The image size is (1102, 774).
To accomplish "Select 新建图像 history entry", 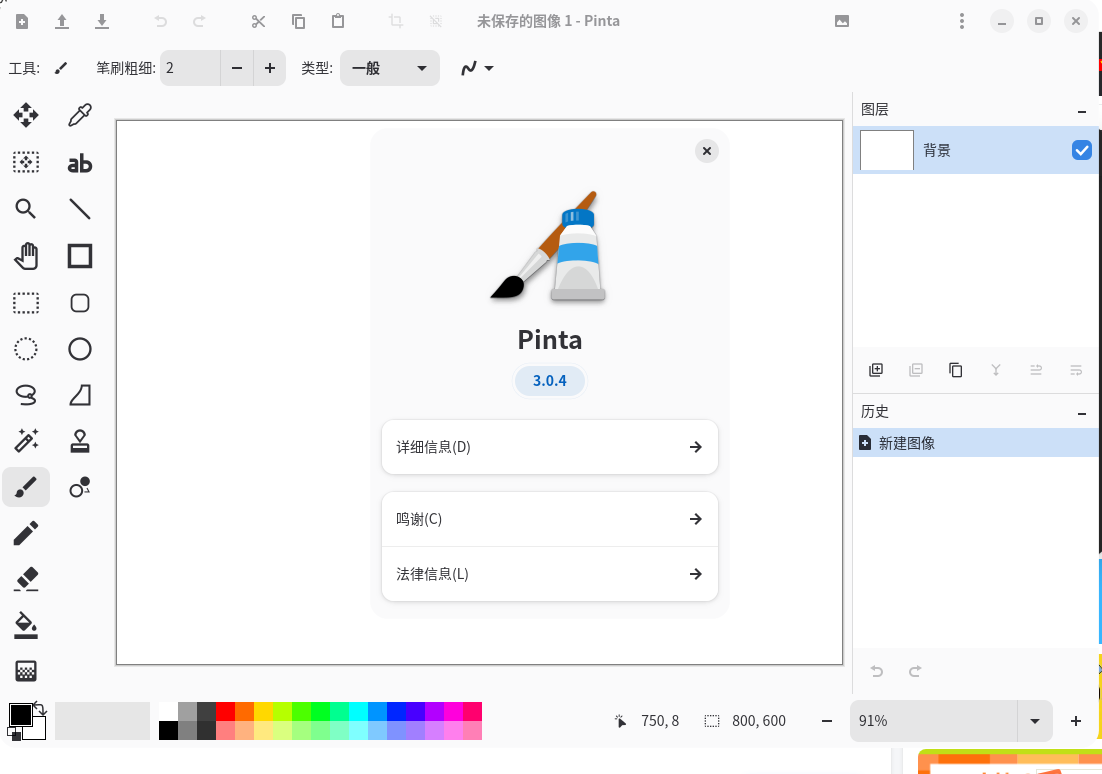I will 977,443.
